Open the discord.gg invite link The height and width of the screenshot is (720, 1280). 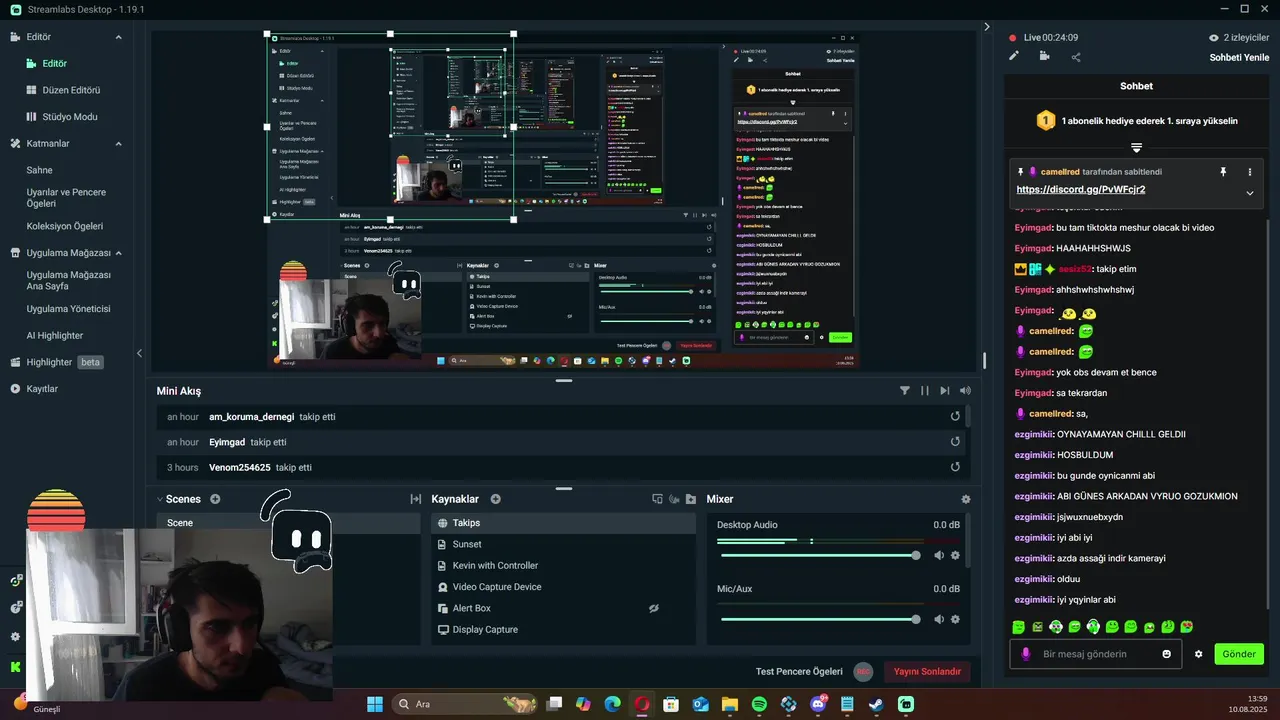(1080, 189)
